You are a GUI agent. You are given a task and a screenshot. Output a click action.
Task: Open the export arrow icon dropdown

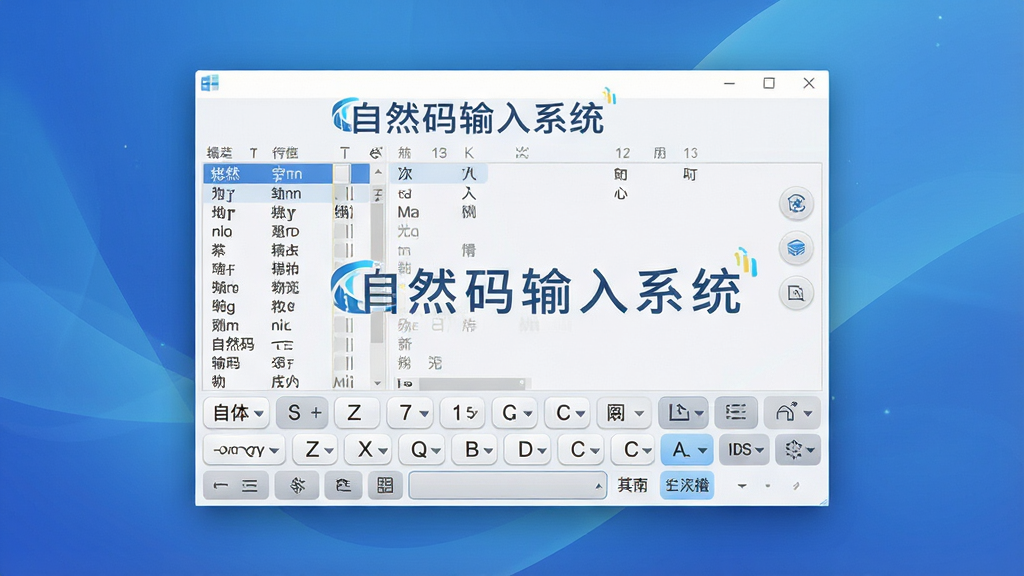click(683, 413)
